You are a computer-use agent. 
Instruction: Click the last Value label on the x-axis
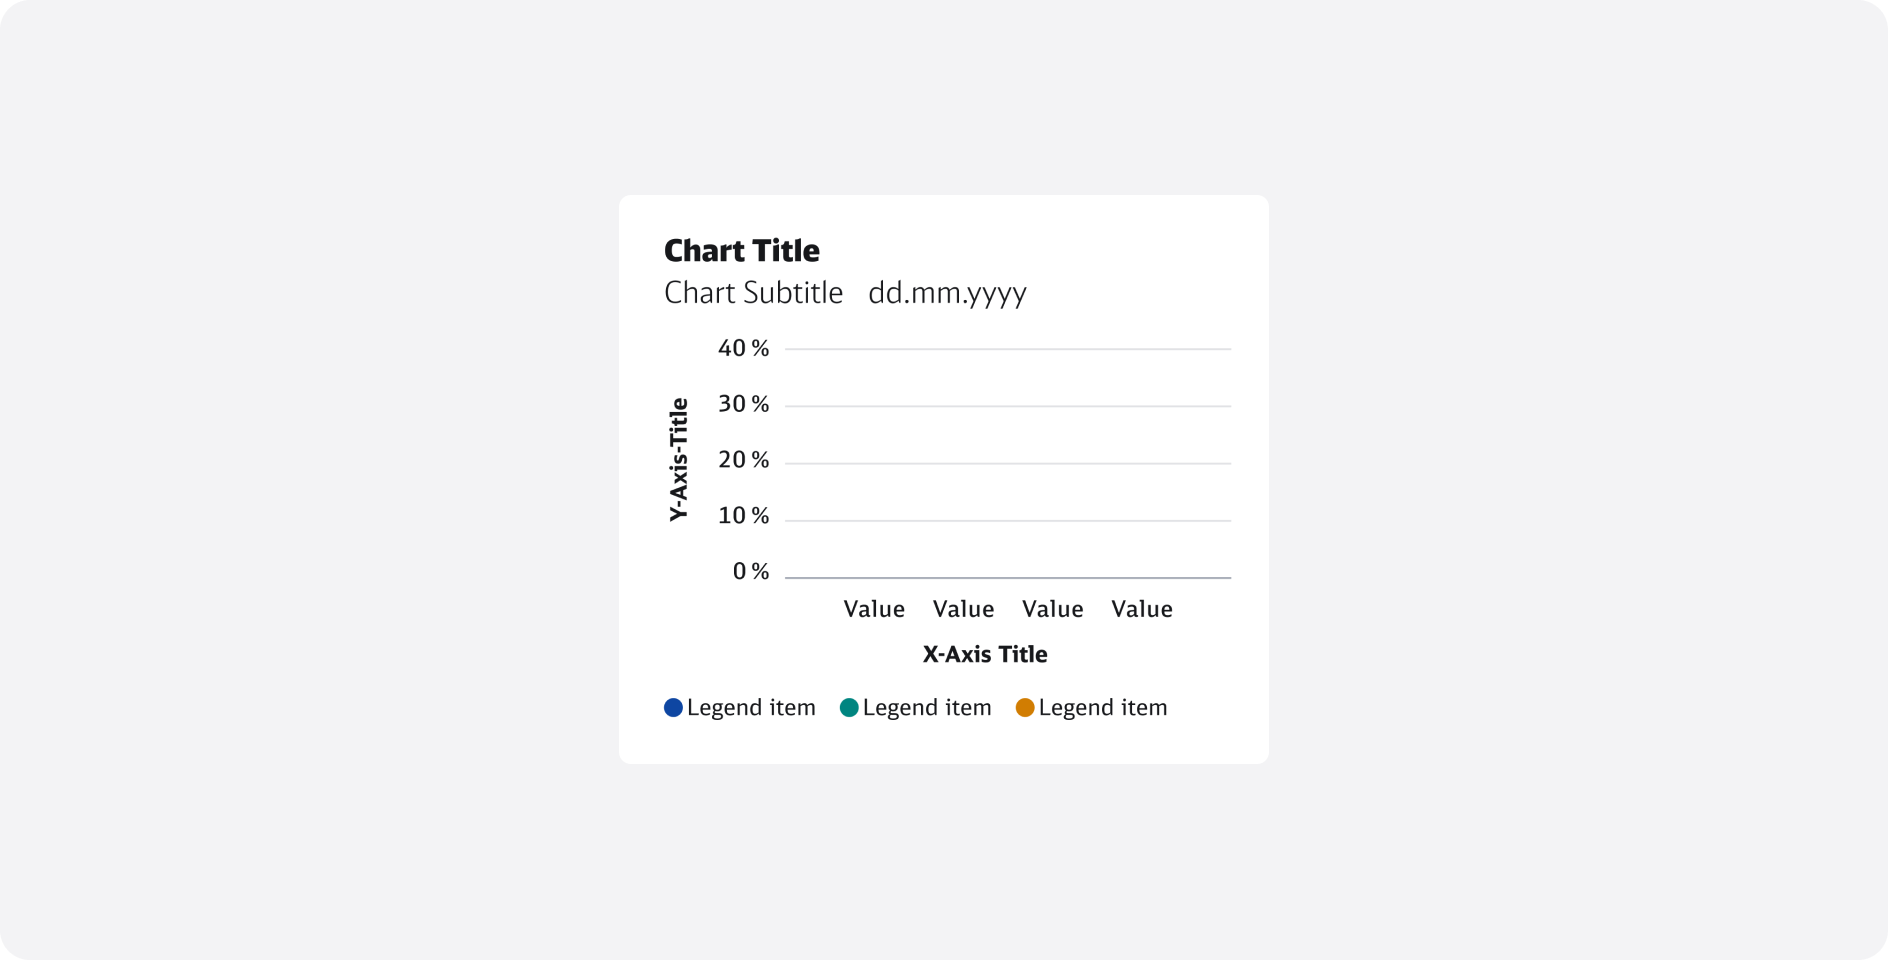point(1141,609)
